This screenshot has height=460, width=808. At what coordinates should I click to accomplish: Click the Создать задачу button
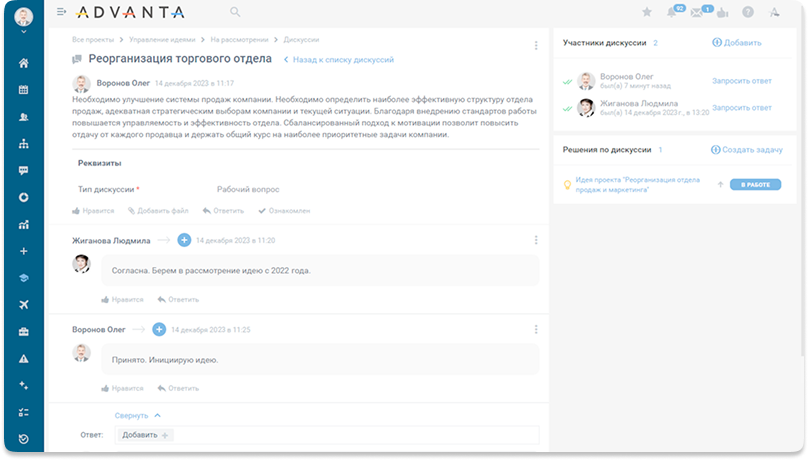pyautogui.click(x=746, y=149)
